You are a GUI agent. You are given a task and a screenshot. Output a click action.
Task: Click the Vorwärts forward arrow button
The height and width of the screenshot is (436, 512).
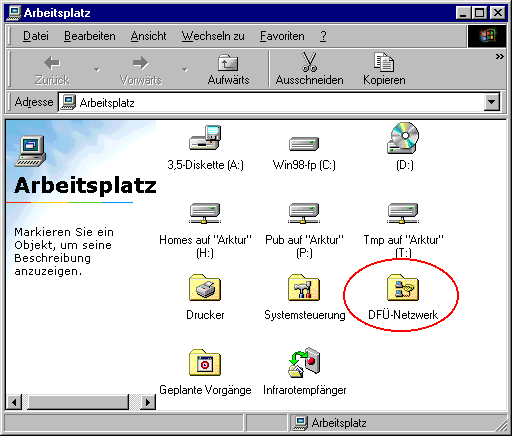click(x=141, y=70)
